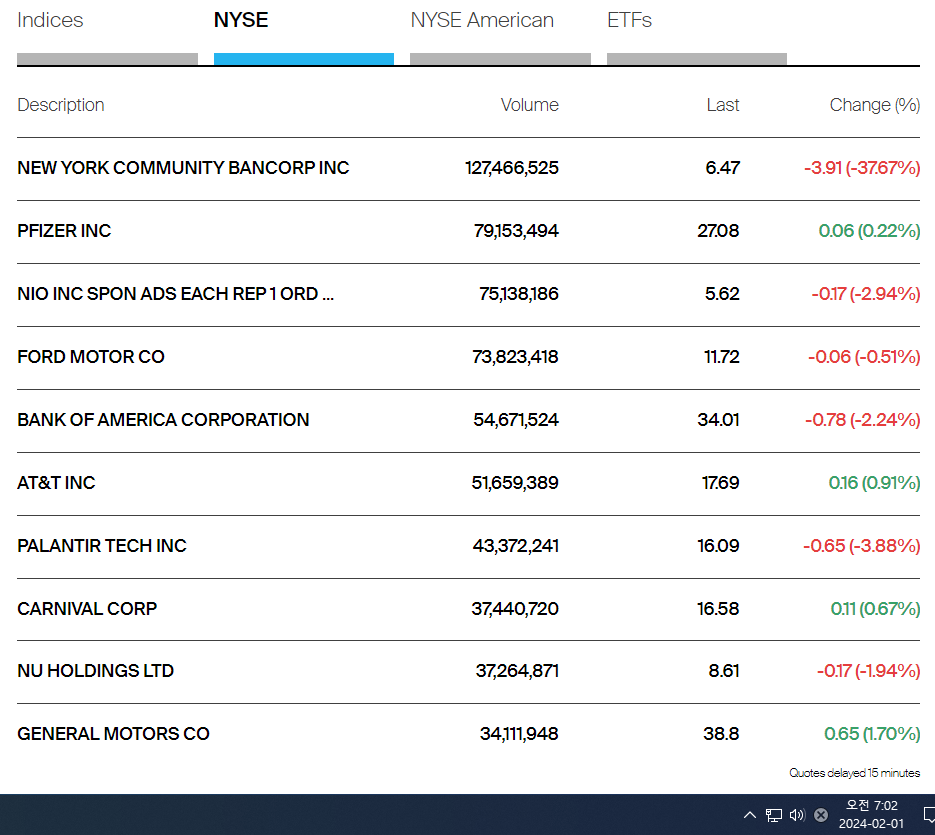Viewport: 935px width, 835px height.
Task: Open NU Holdings Ltd quote
Action: pos(95,671)
